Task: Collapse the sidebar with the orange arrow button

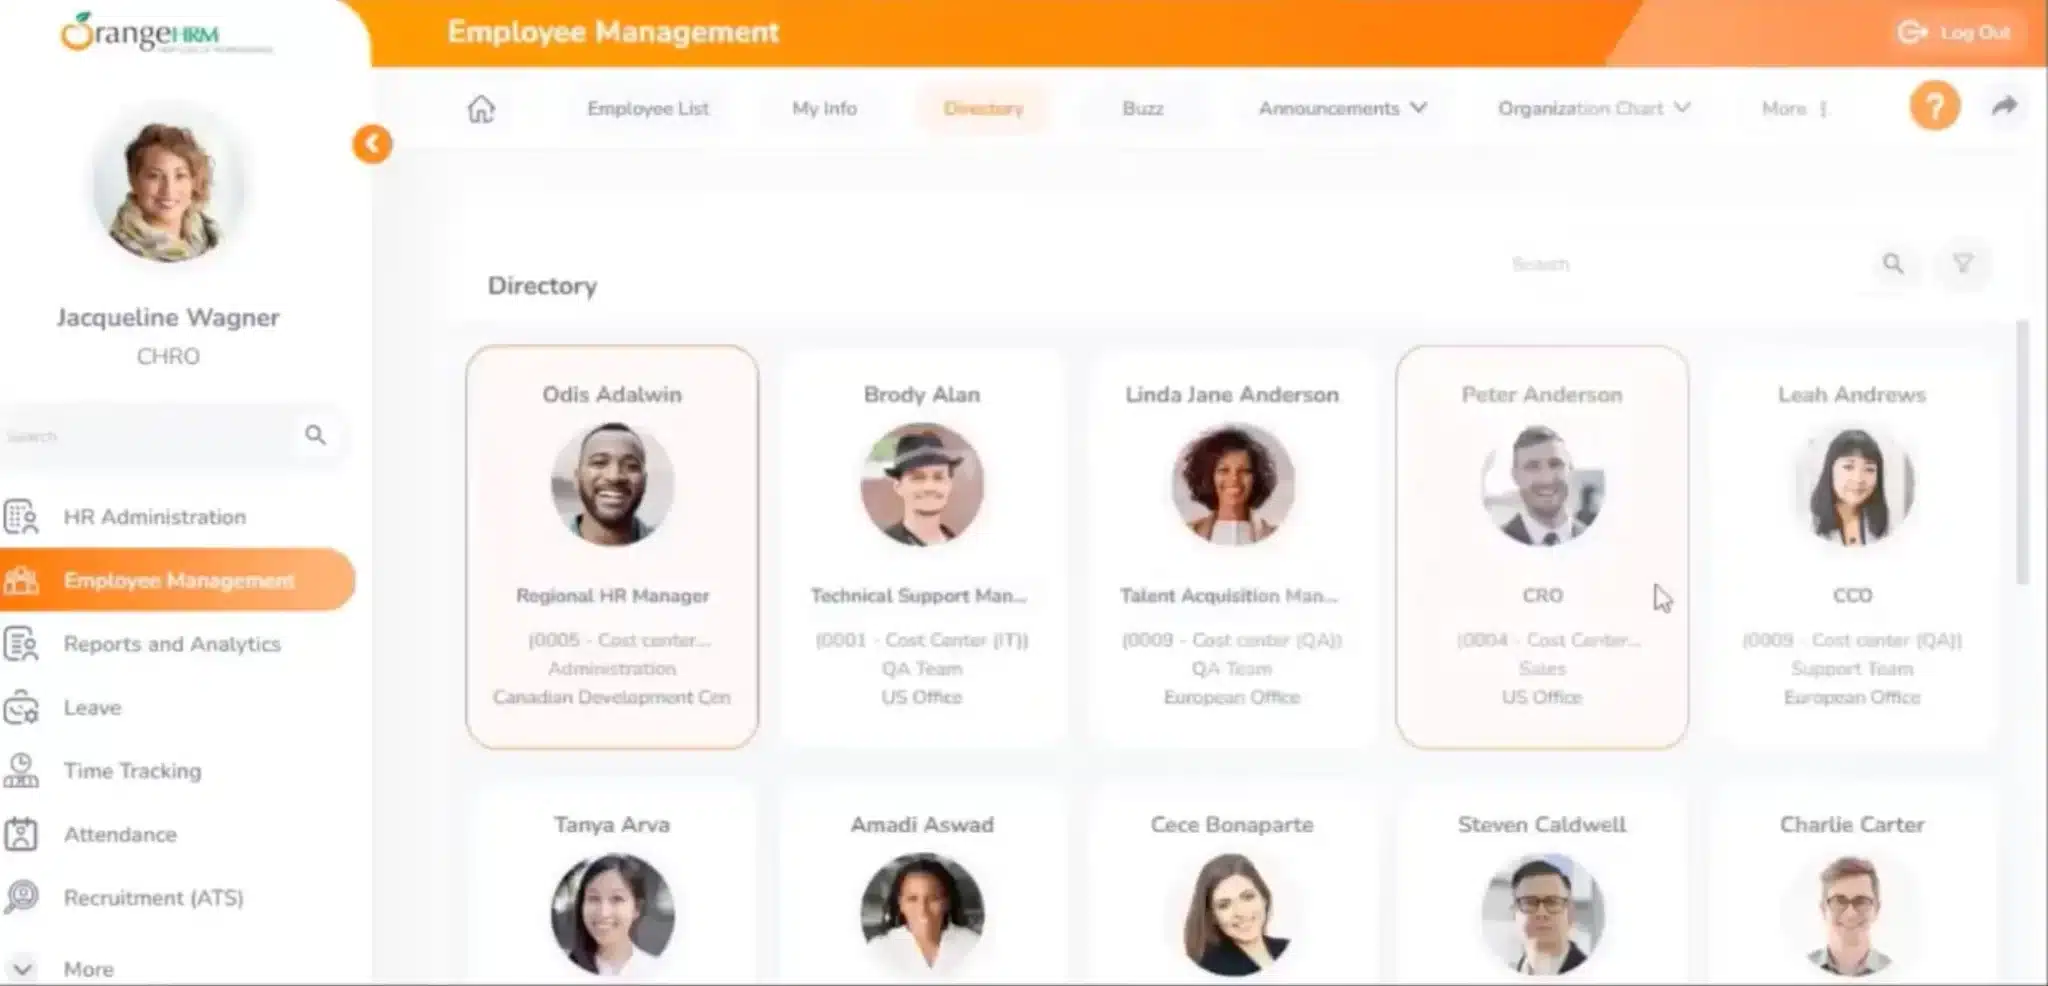Action: pos(372,144)
